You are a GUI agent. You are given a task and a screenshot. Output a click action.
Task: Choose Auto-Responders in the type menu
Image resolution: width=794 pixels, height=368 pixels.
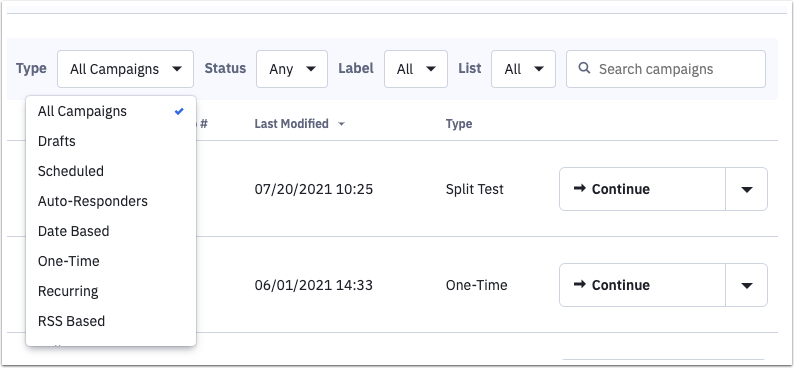pyautogui.click(x=111, y=201)
